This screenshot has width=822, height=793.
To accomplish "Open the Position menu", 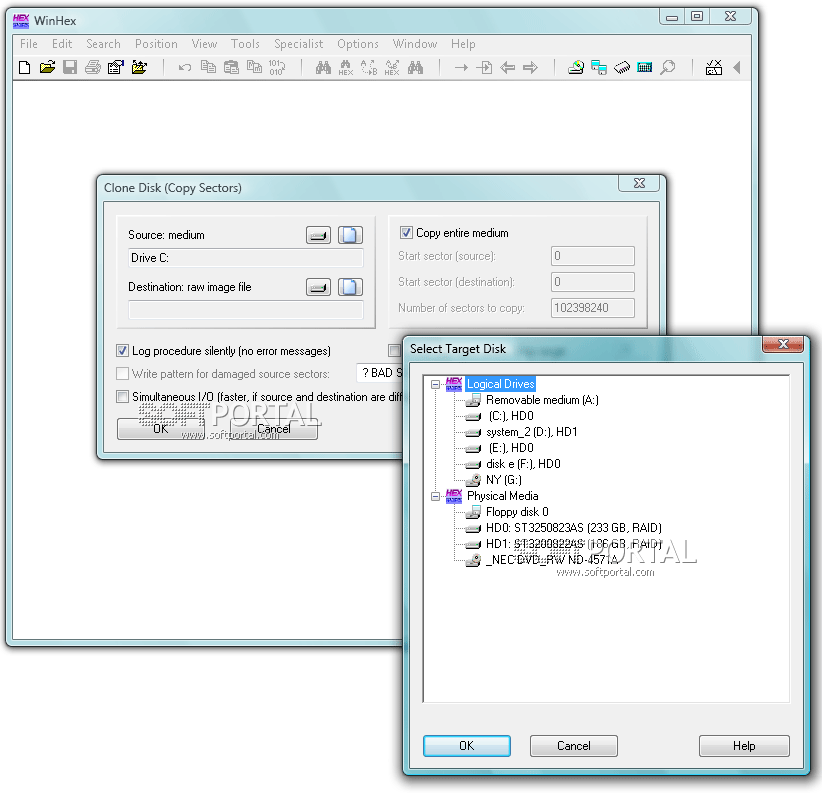I will [156, 44].
